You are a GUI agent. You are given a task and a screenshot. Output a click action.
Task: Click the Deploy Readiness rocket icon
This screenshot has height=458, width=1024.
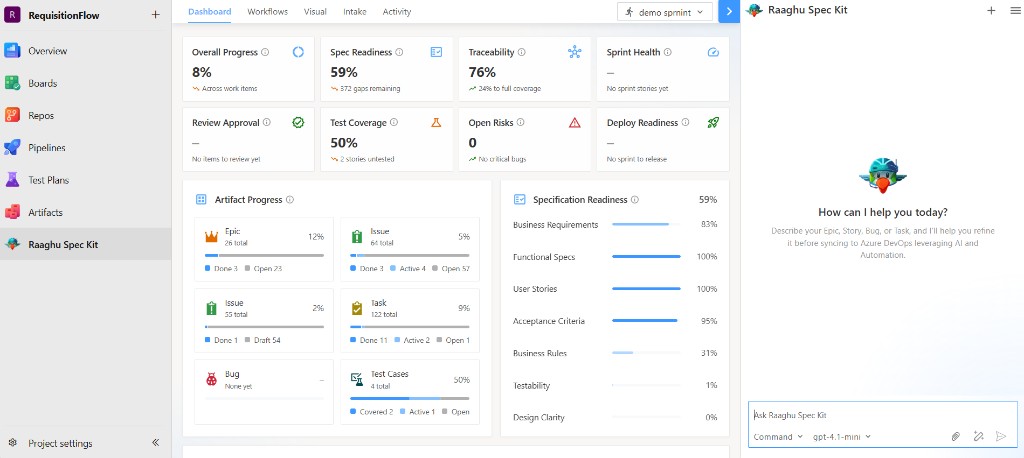(713, 122)
